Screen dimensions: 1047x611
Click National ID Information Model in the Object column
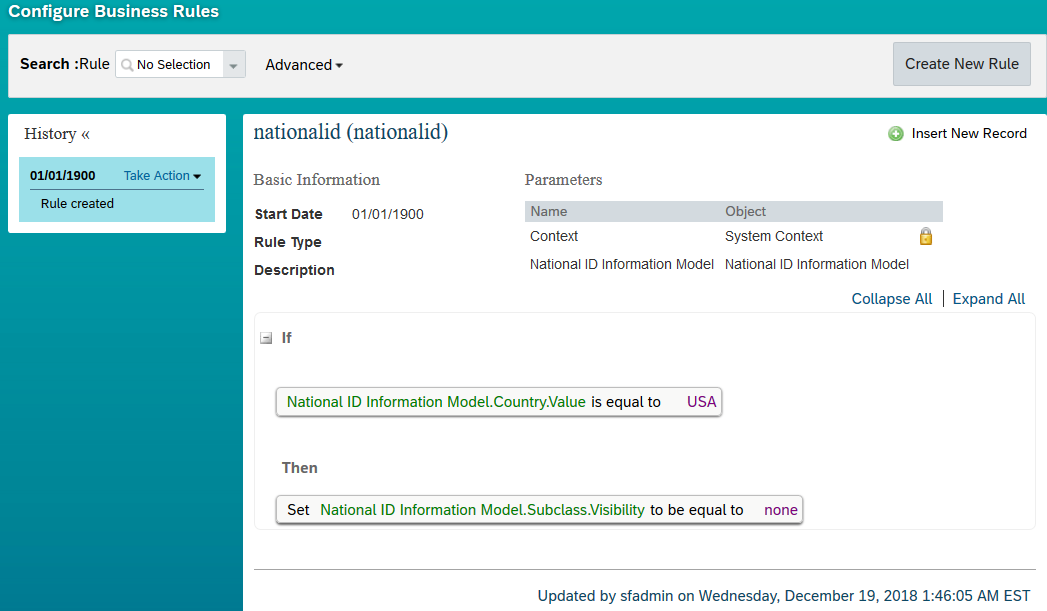[x=817, y=264]
